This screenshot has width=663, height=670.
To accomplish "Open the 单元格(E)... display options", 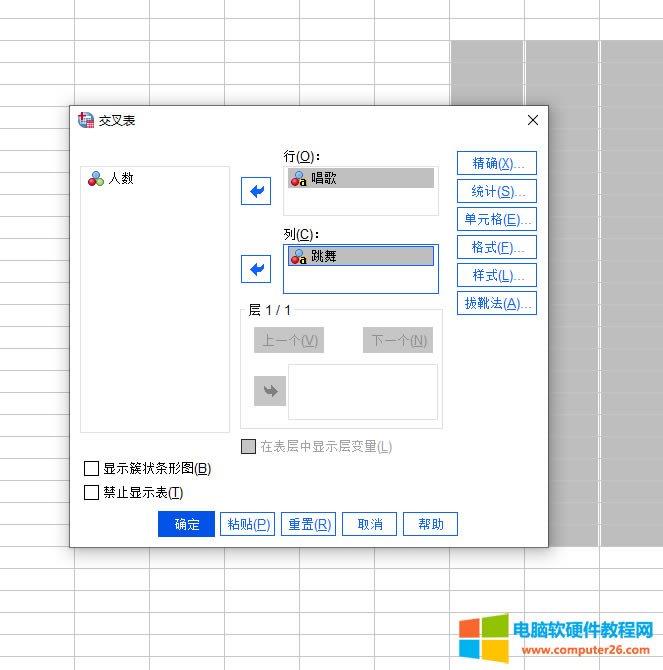I will (x=497, y=219).
